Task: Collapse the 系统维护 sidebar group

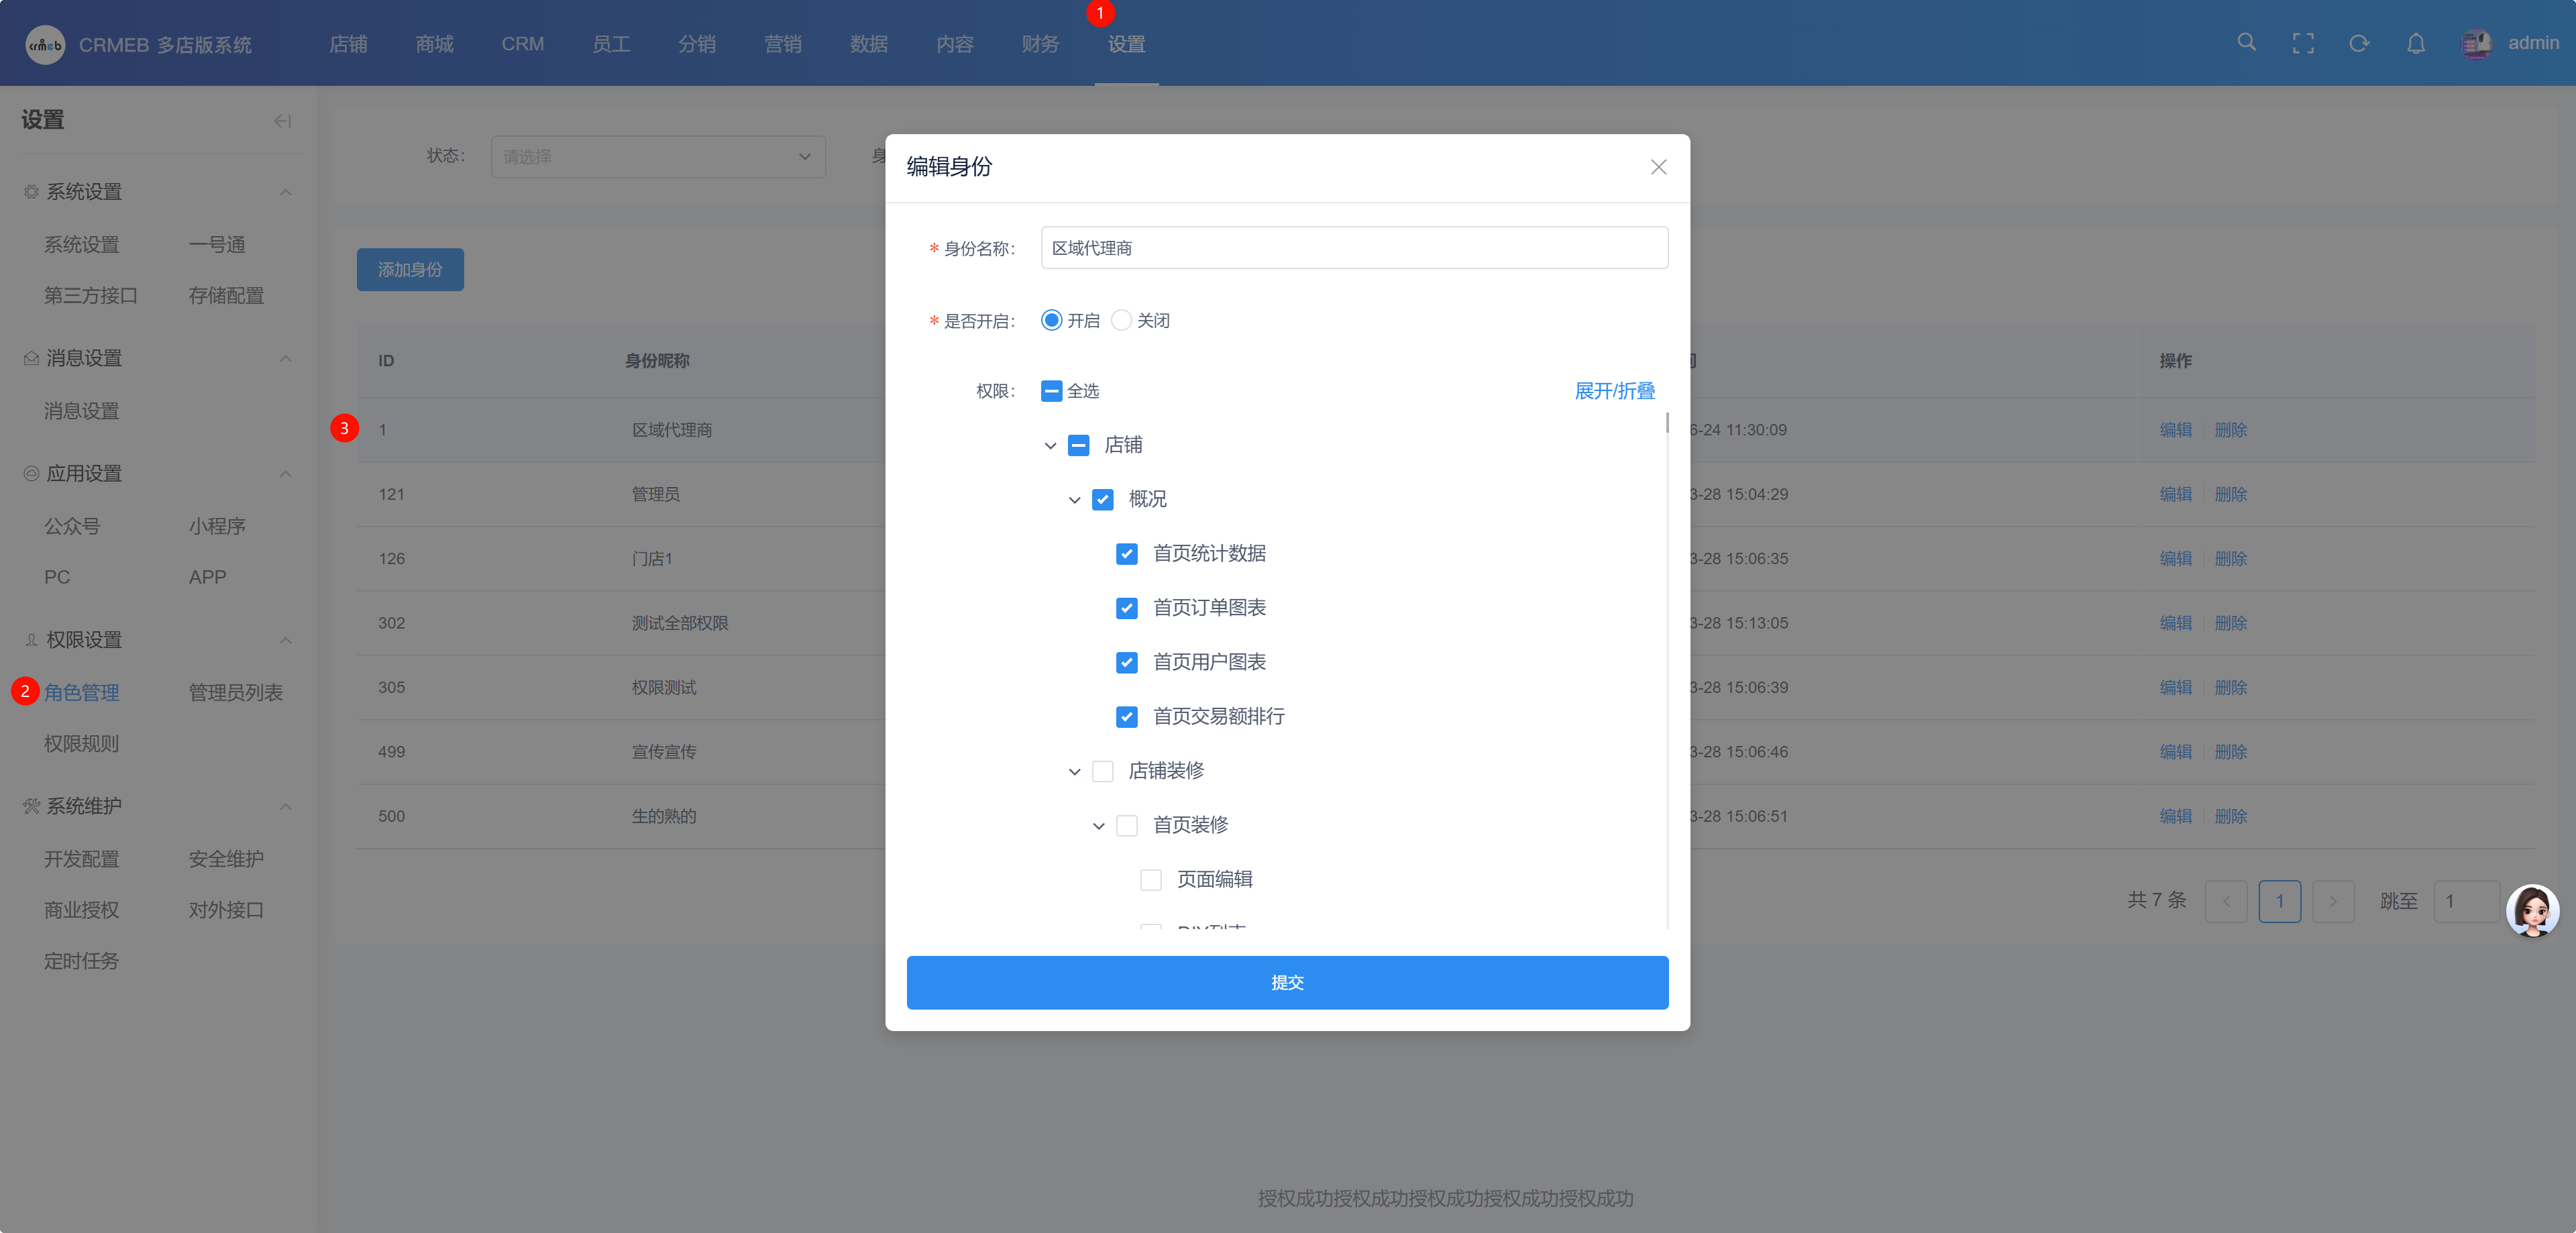Action: tap(286, 807)
